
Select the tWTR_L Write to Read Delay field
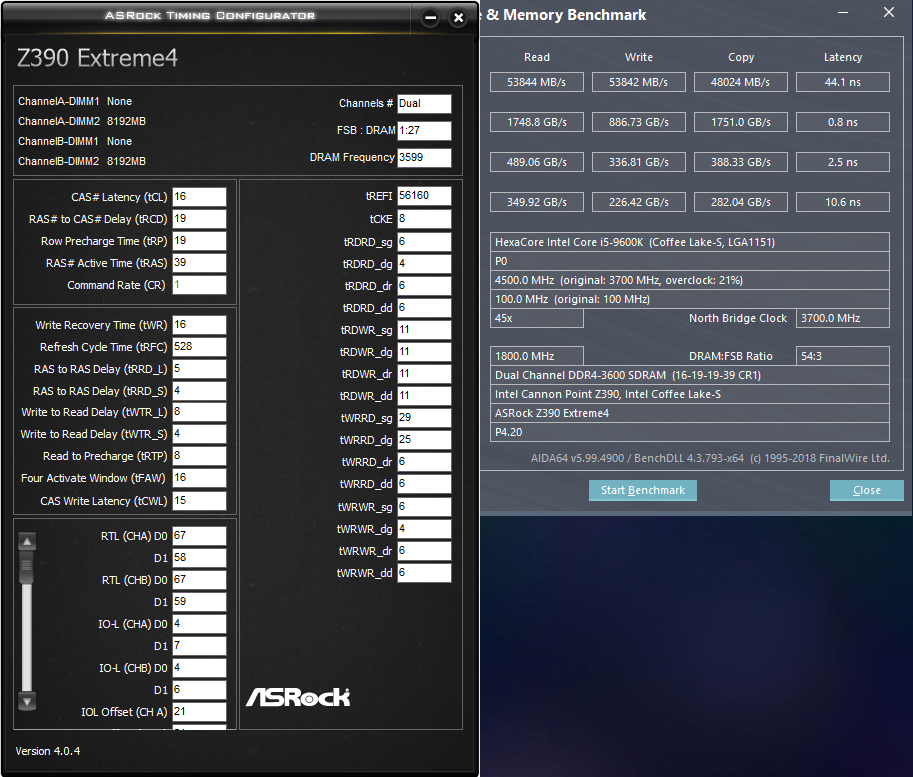tap(199, 412)
